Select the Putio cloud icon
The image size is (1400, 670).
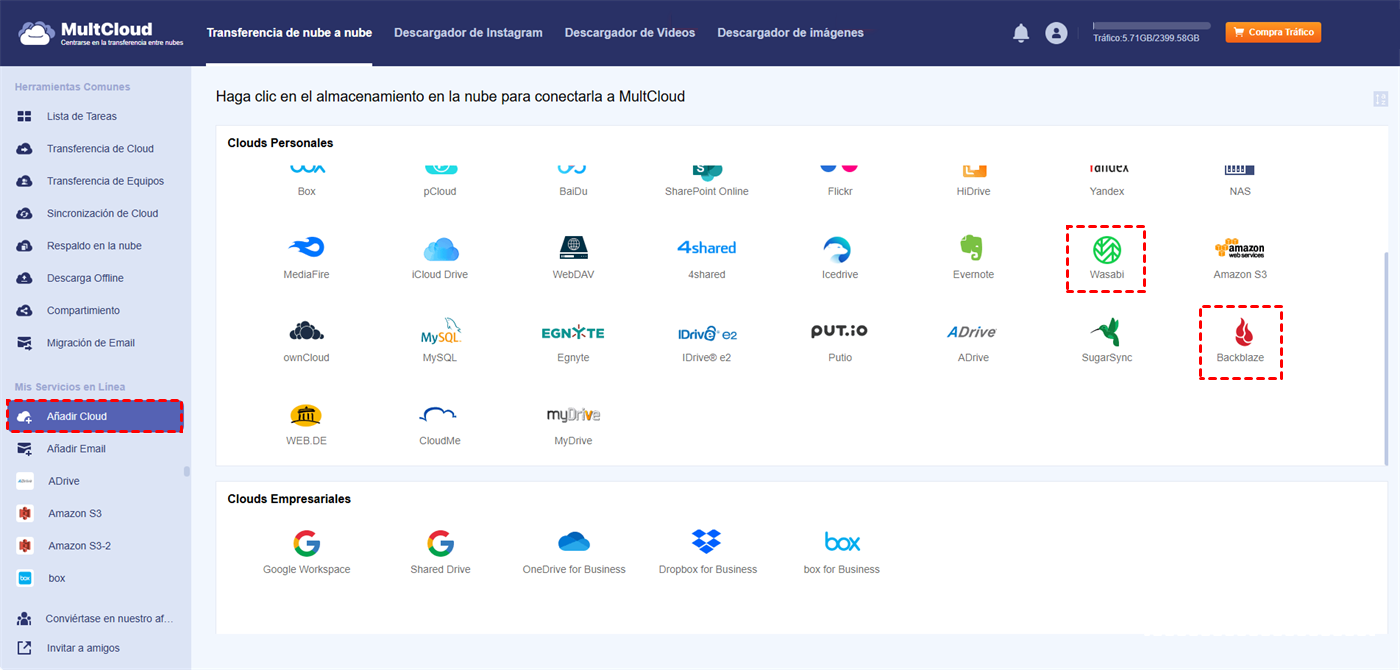coord(840,331)
